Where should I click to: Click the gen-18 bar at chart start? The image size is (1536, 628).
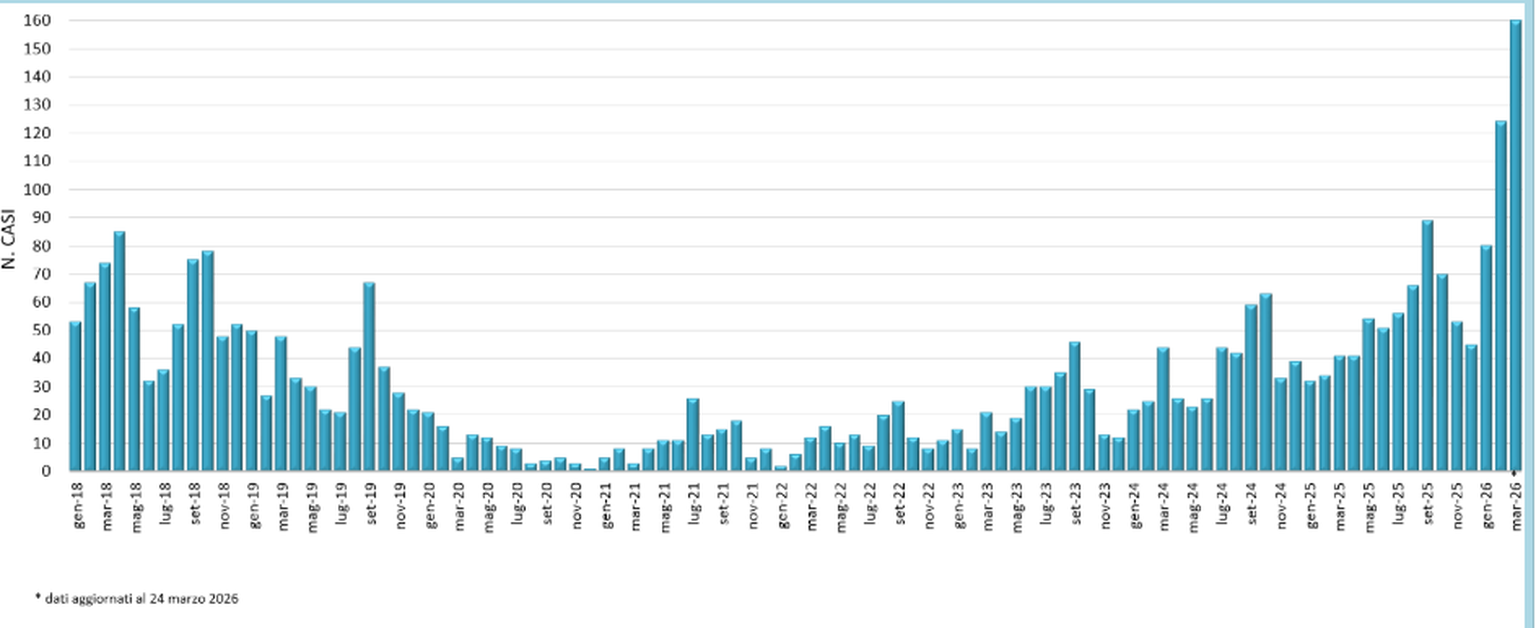tap(75, 396)
